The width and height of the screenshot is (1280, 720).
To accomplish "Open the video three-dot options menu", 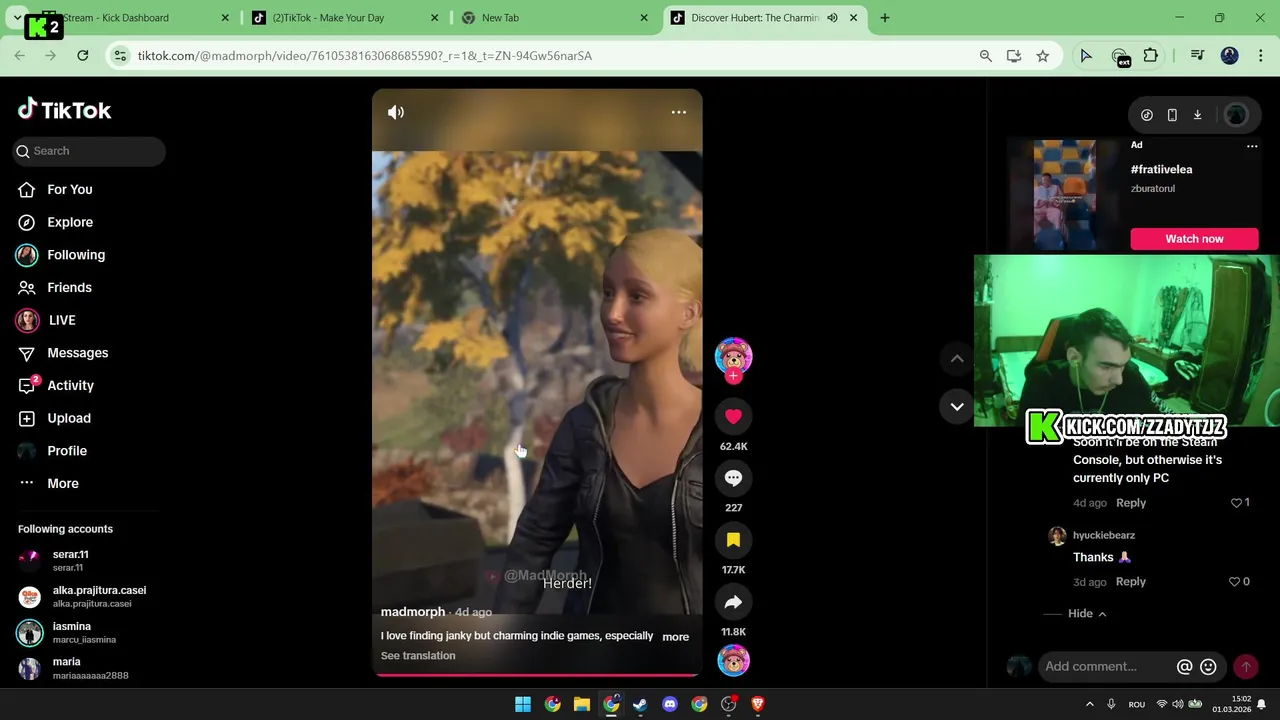I will [x=679, y=112].
